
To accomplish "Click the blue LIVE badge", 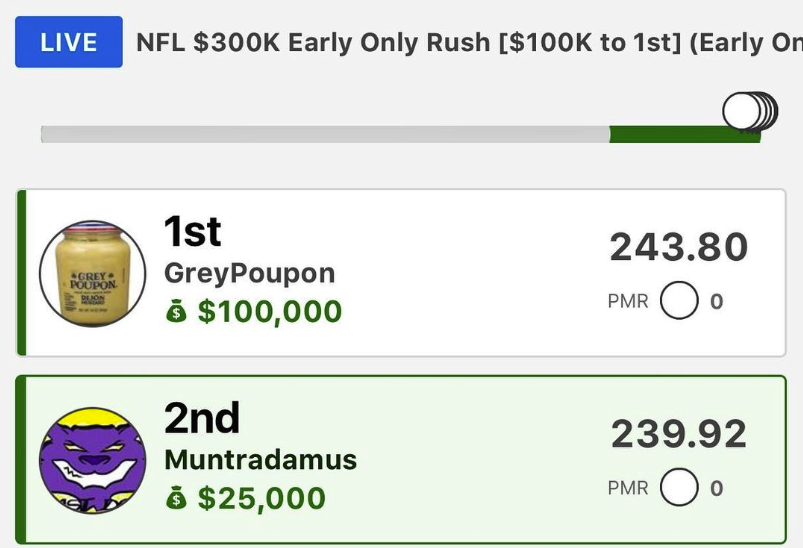I will 69,42.
